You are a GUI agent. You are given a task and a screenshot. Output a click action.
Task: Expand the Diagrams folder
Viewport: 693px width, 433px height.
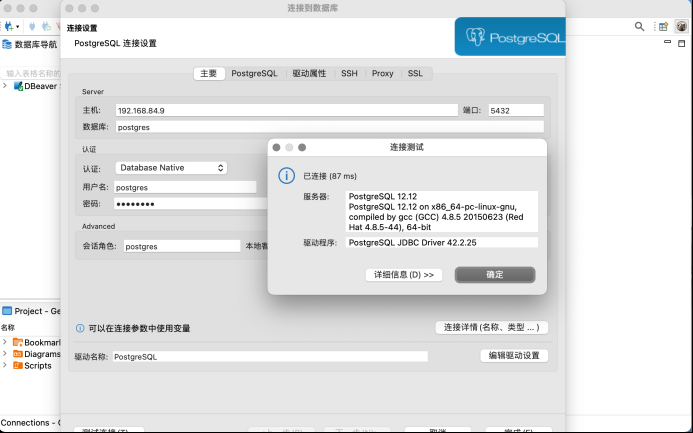click(x=5, y=353)
